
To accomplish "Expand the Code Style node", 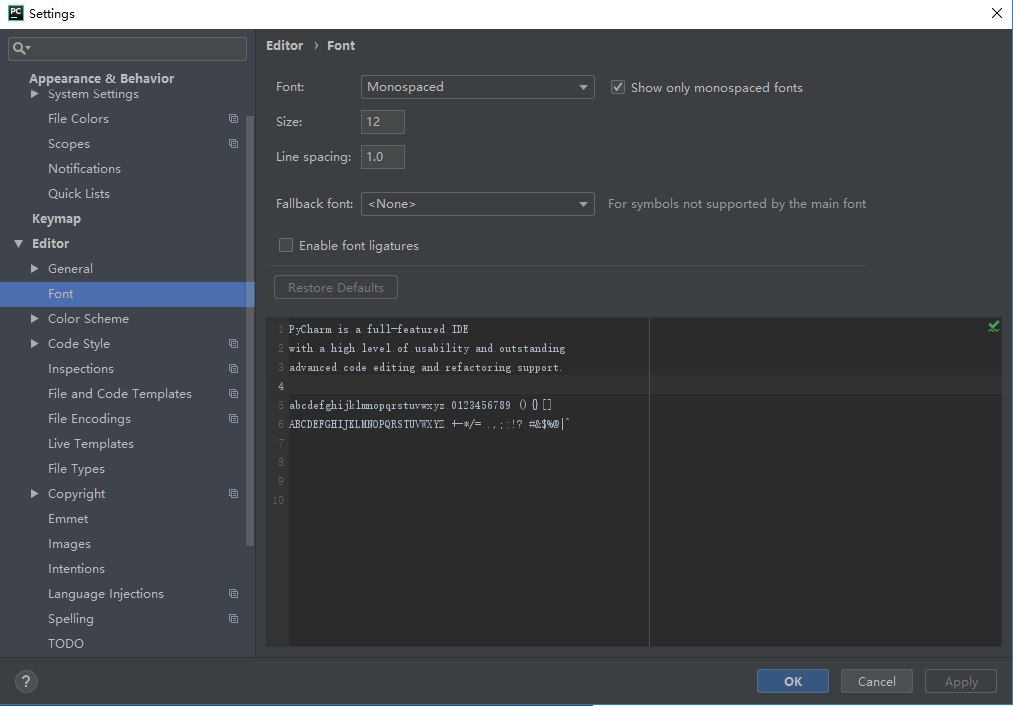I will pos(35,344).
